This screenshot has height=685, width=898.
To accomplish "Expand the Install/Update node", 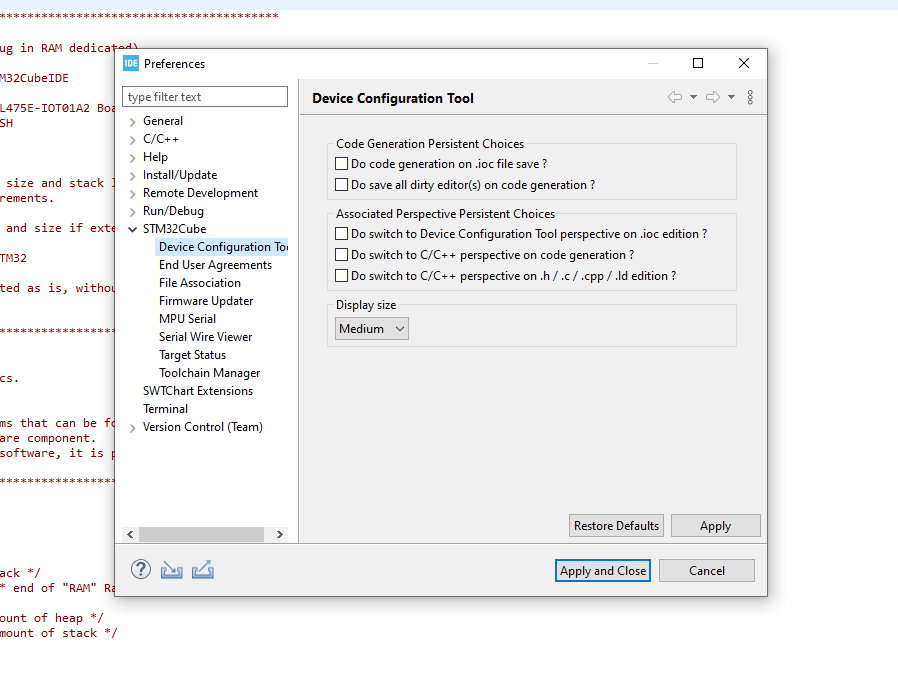I will pos(132,175).
